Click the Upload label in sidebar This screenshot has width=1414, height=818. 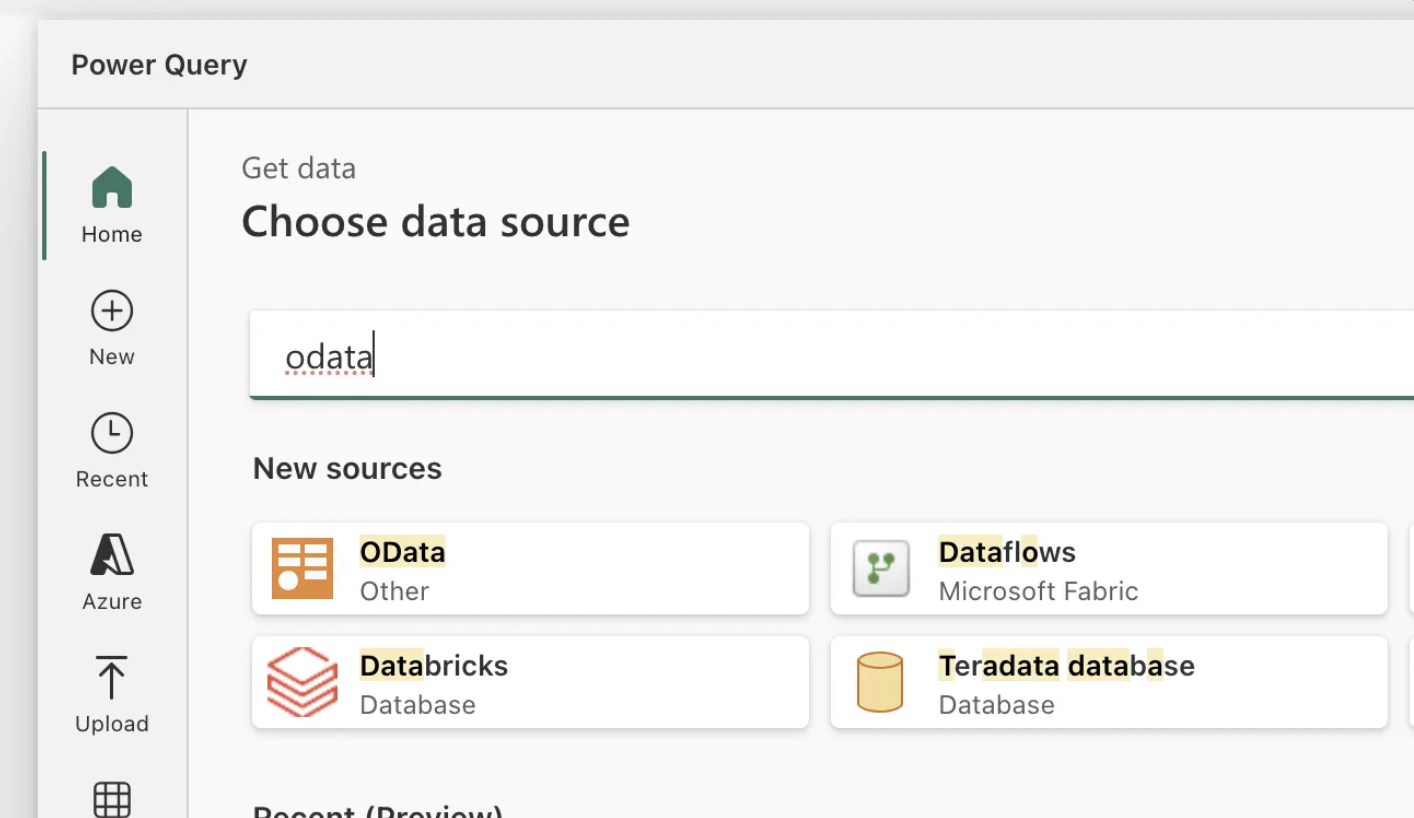(x=112, y=723)
